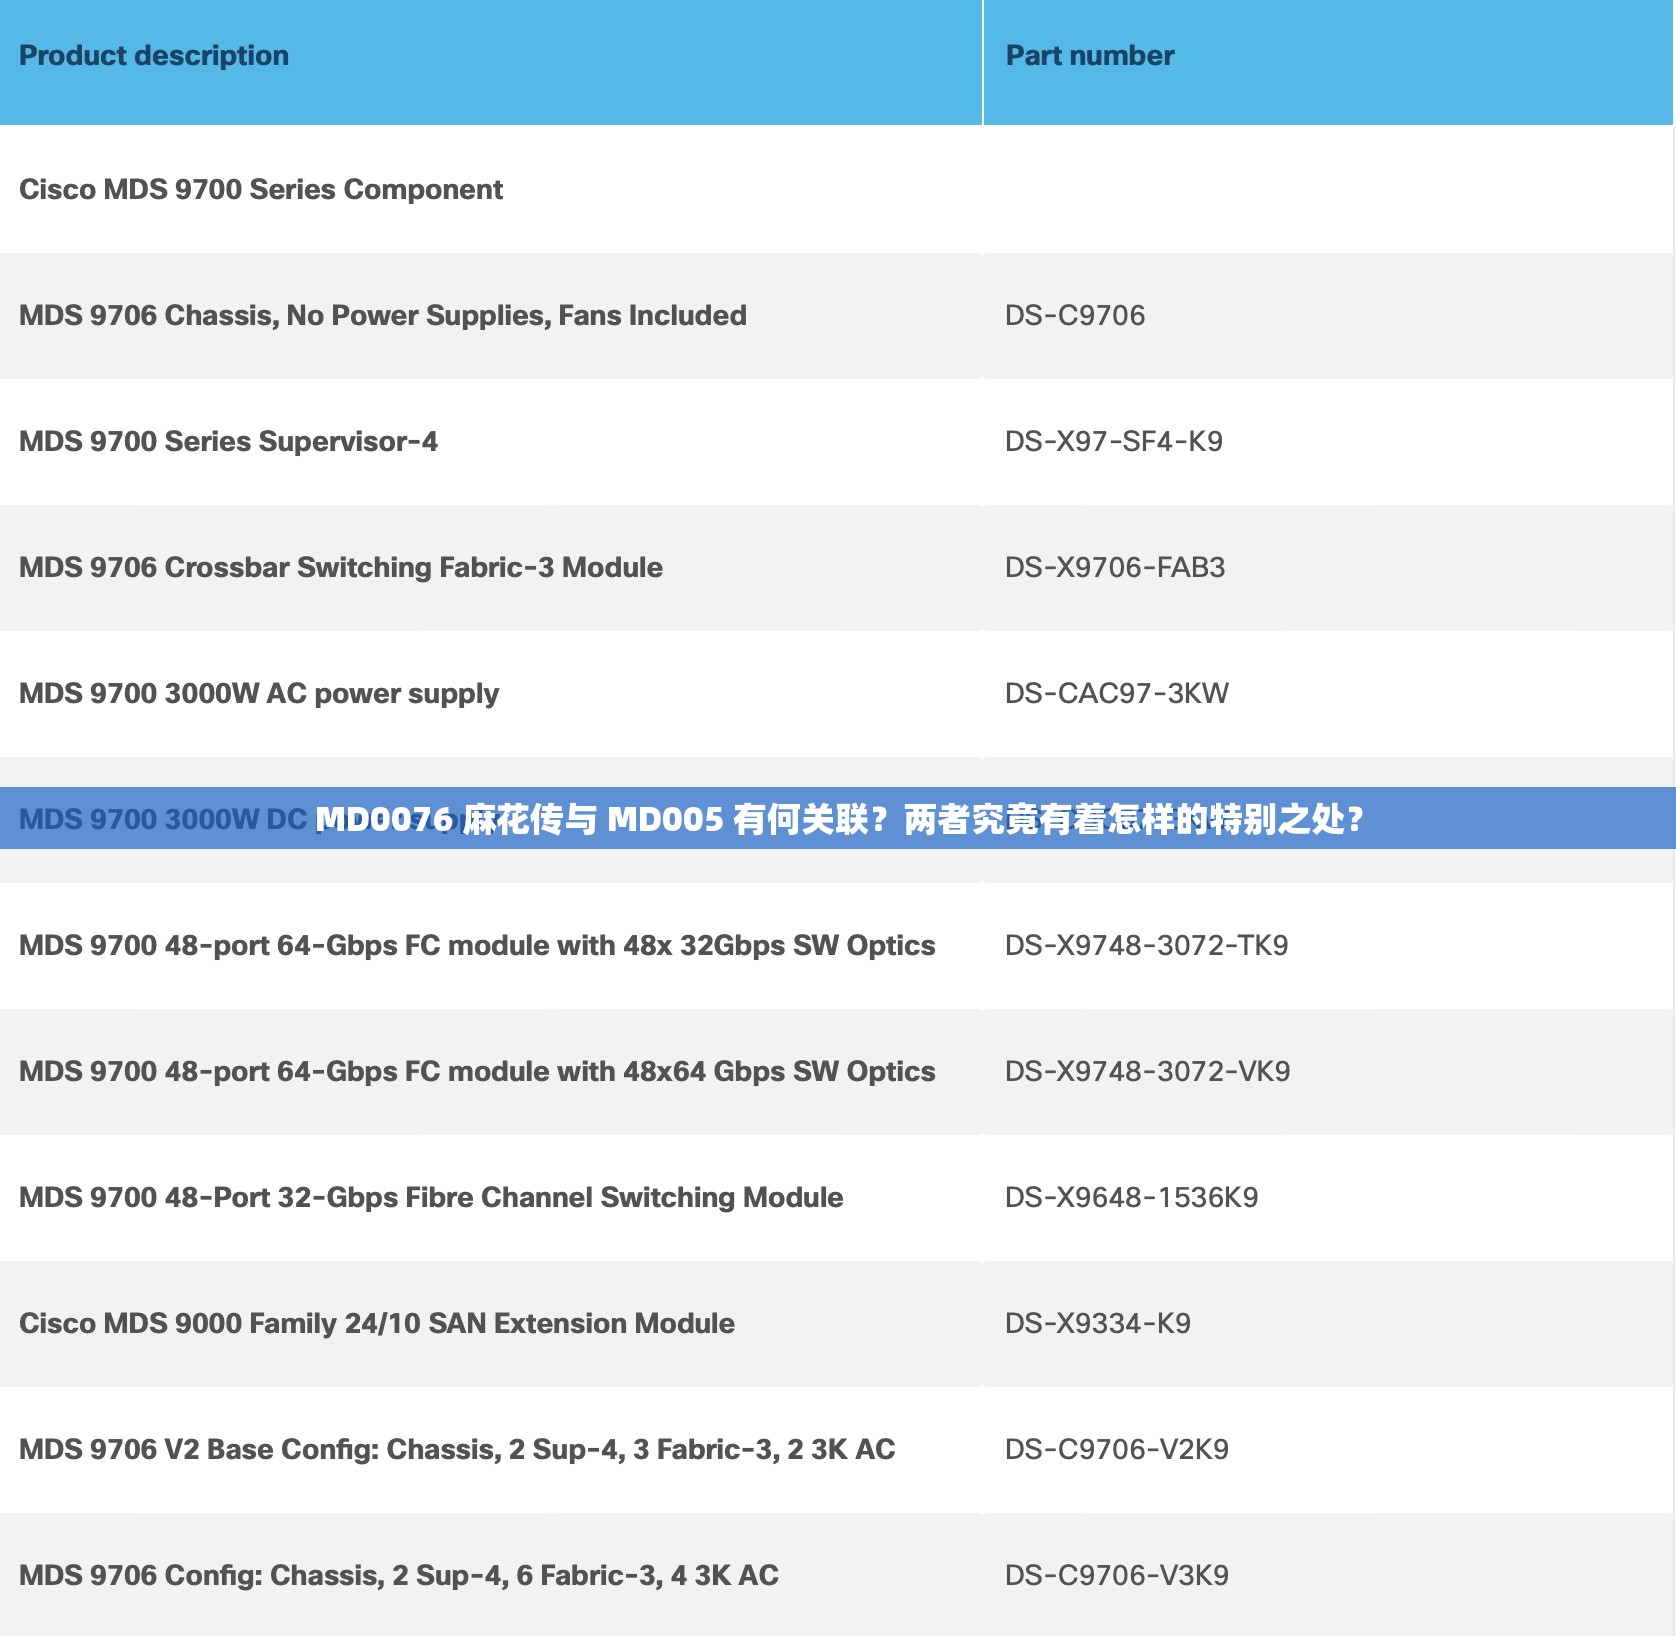Click the 'Product description' column header

[154, 56]
